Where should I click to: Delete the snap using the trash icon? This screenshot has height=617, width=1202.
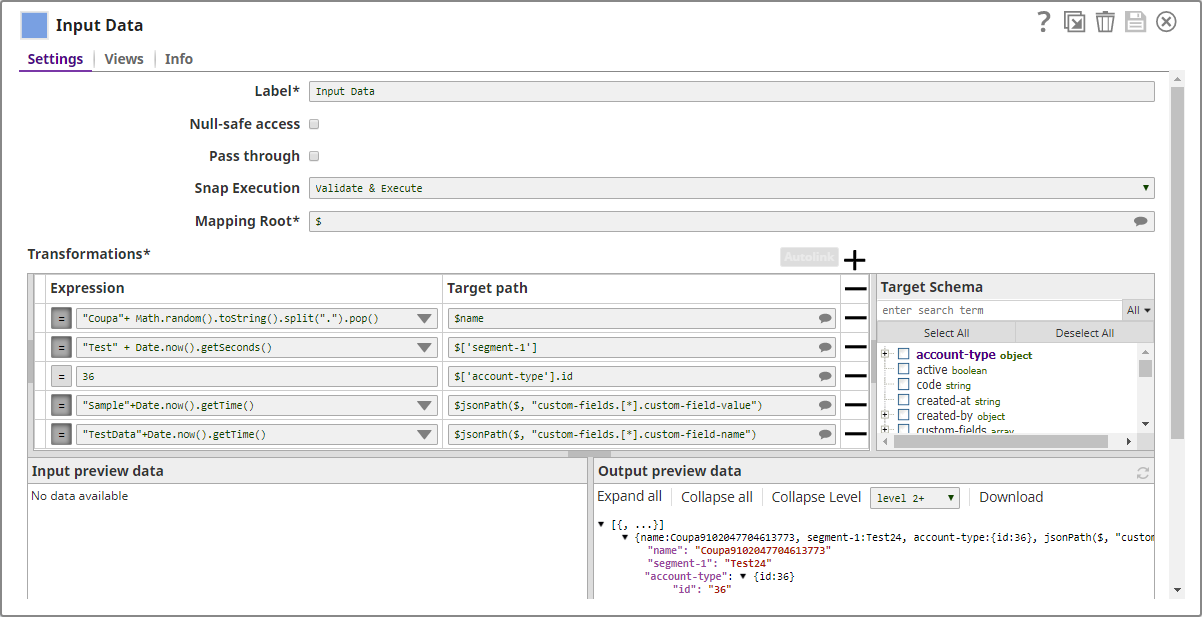[x=1105, y=22]
